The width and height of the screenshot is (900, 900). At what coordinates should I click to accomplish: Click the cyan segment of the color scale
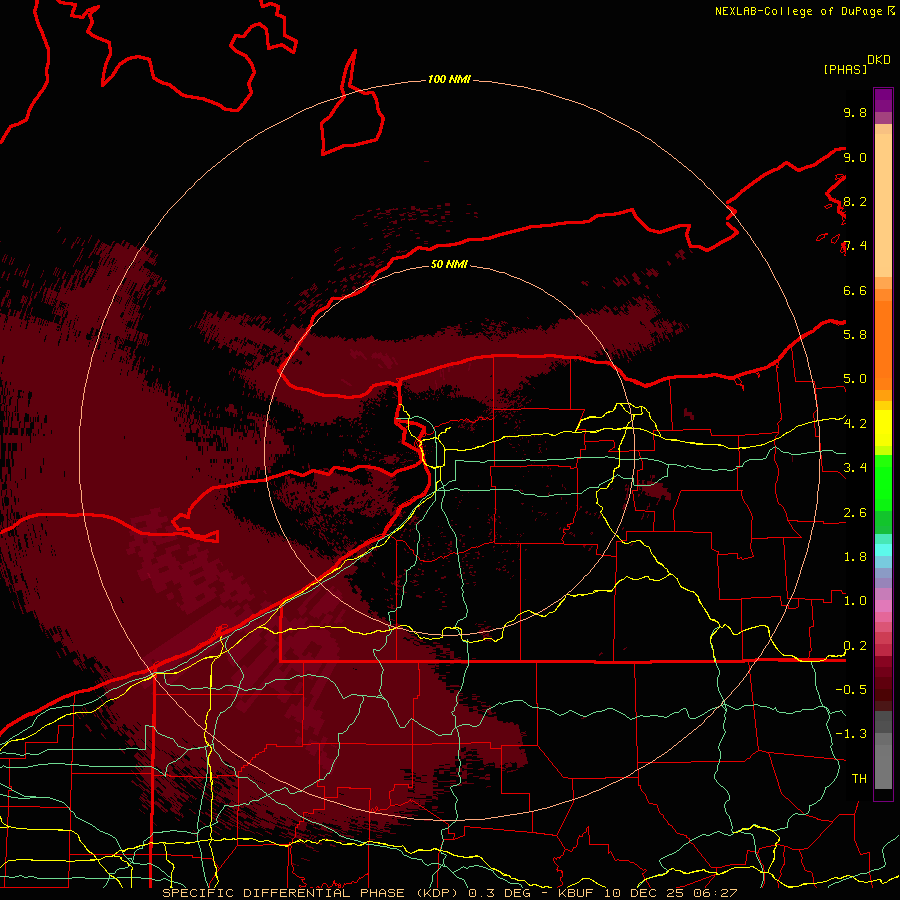tap(883, 549)
